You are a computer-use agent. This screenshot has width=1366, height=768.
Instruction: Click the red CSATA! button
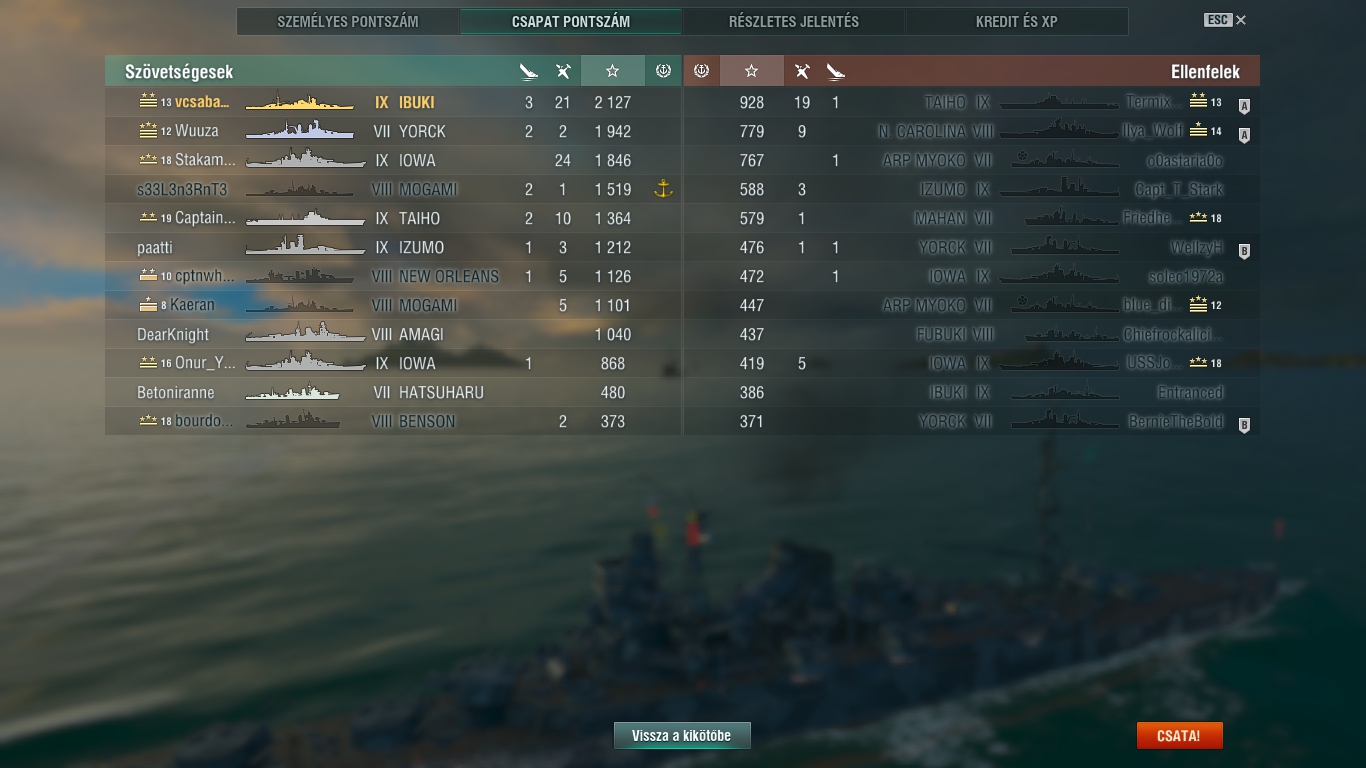(1179, 736)
